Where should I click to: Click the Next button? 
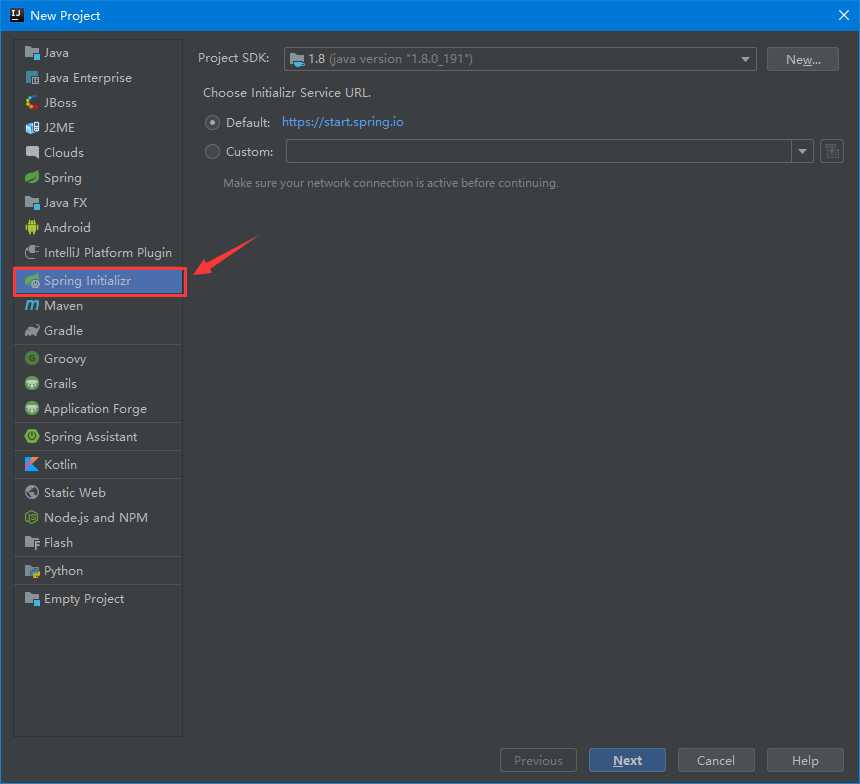pos(627,760)
